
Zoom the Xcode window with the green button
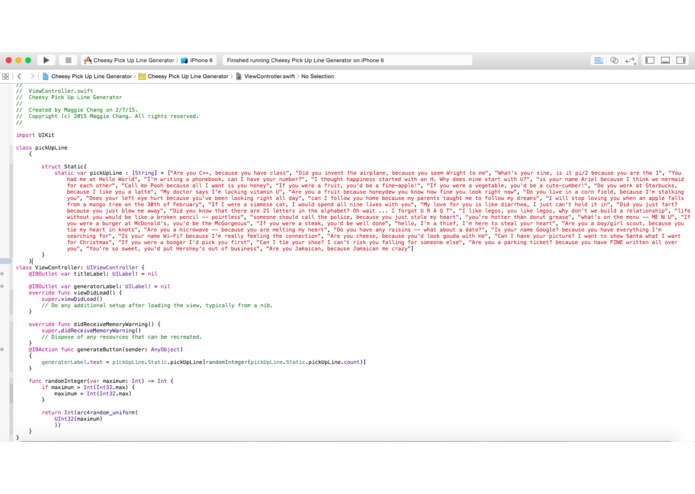click(28, 60)
